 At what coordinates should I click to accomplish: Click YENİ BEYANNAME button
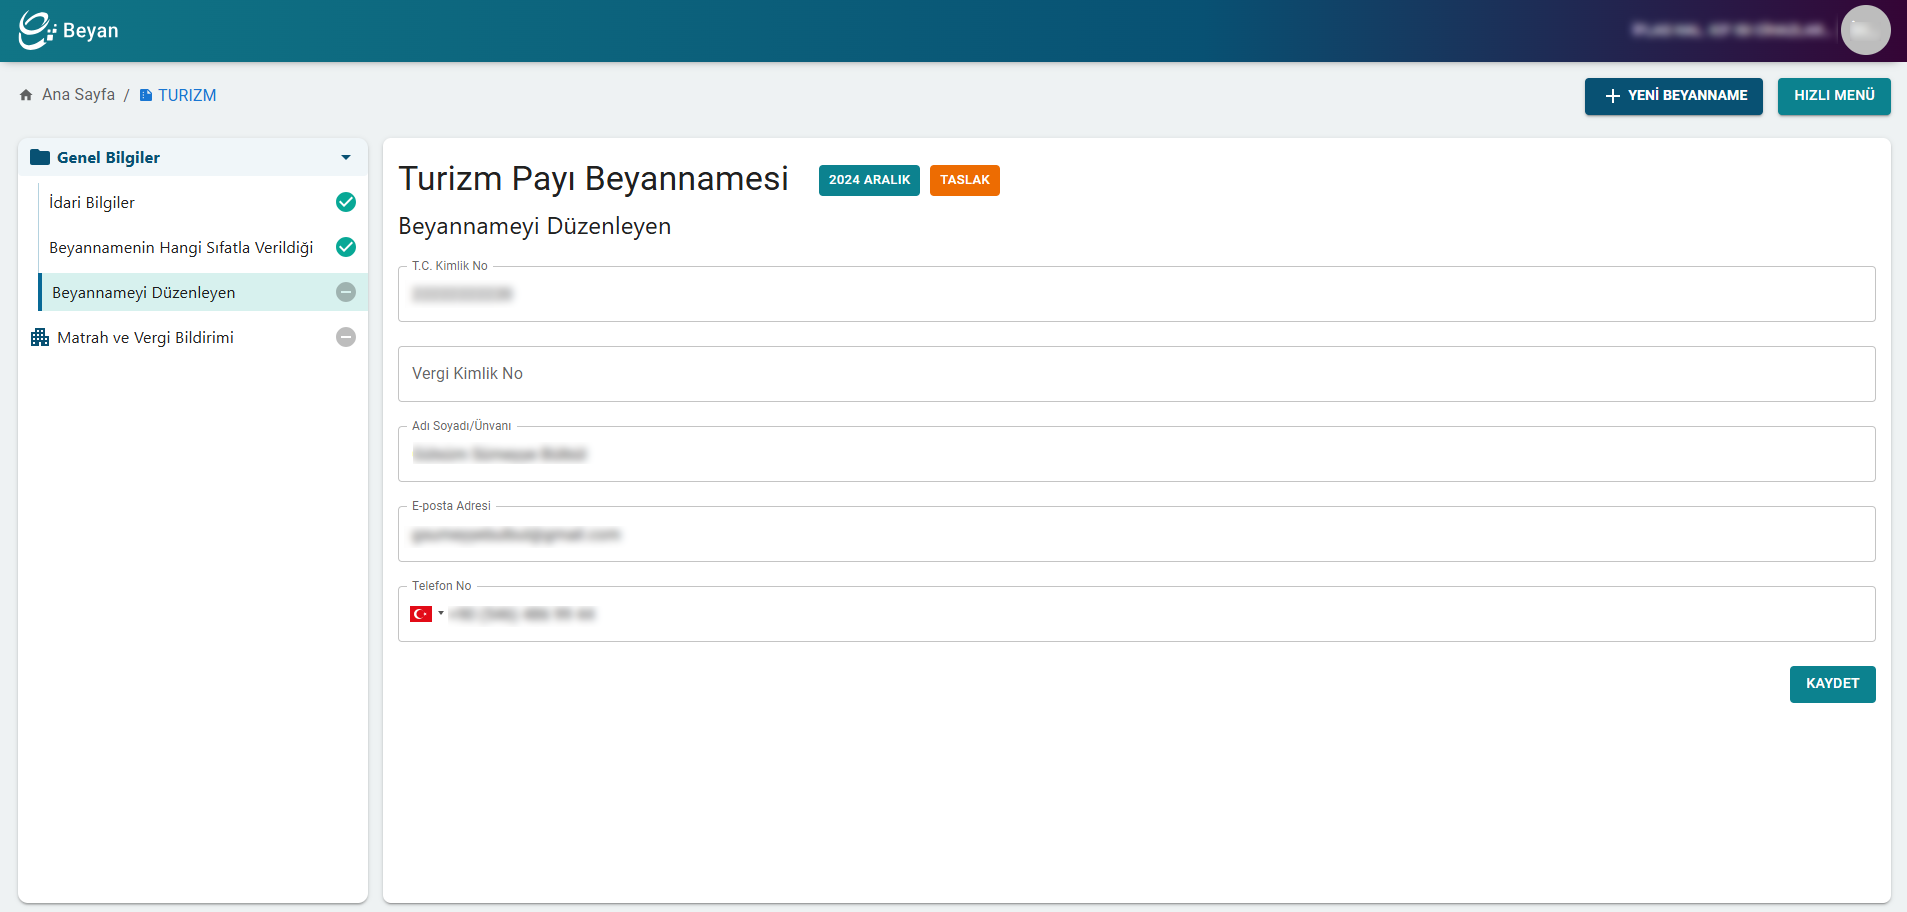(x=1673, y=96)
